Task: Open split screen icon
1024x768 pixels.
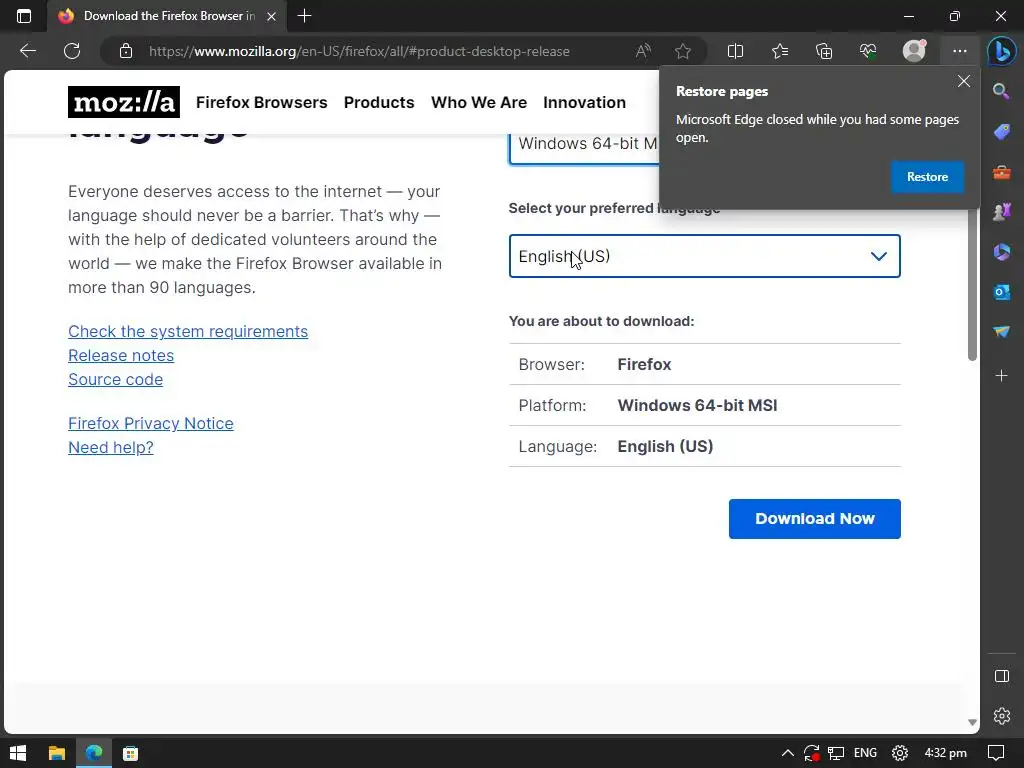Action: click(735, 51)
